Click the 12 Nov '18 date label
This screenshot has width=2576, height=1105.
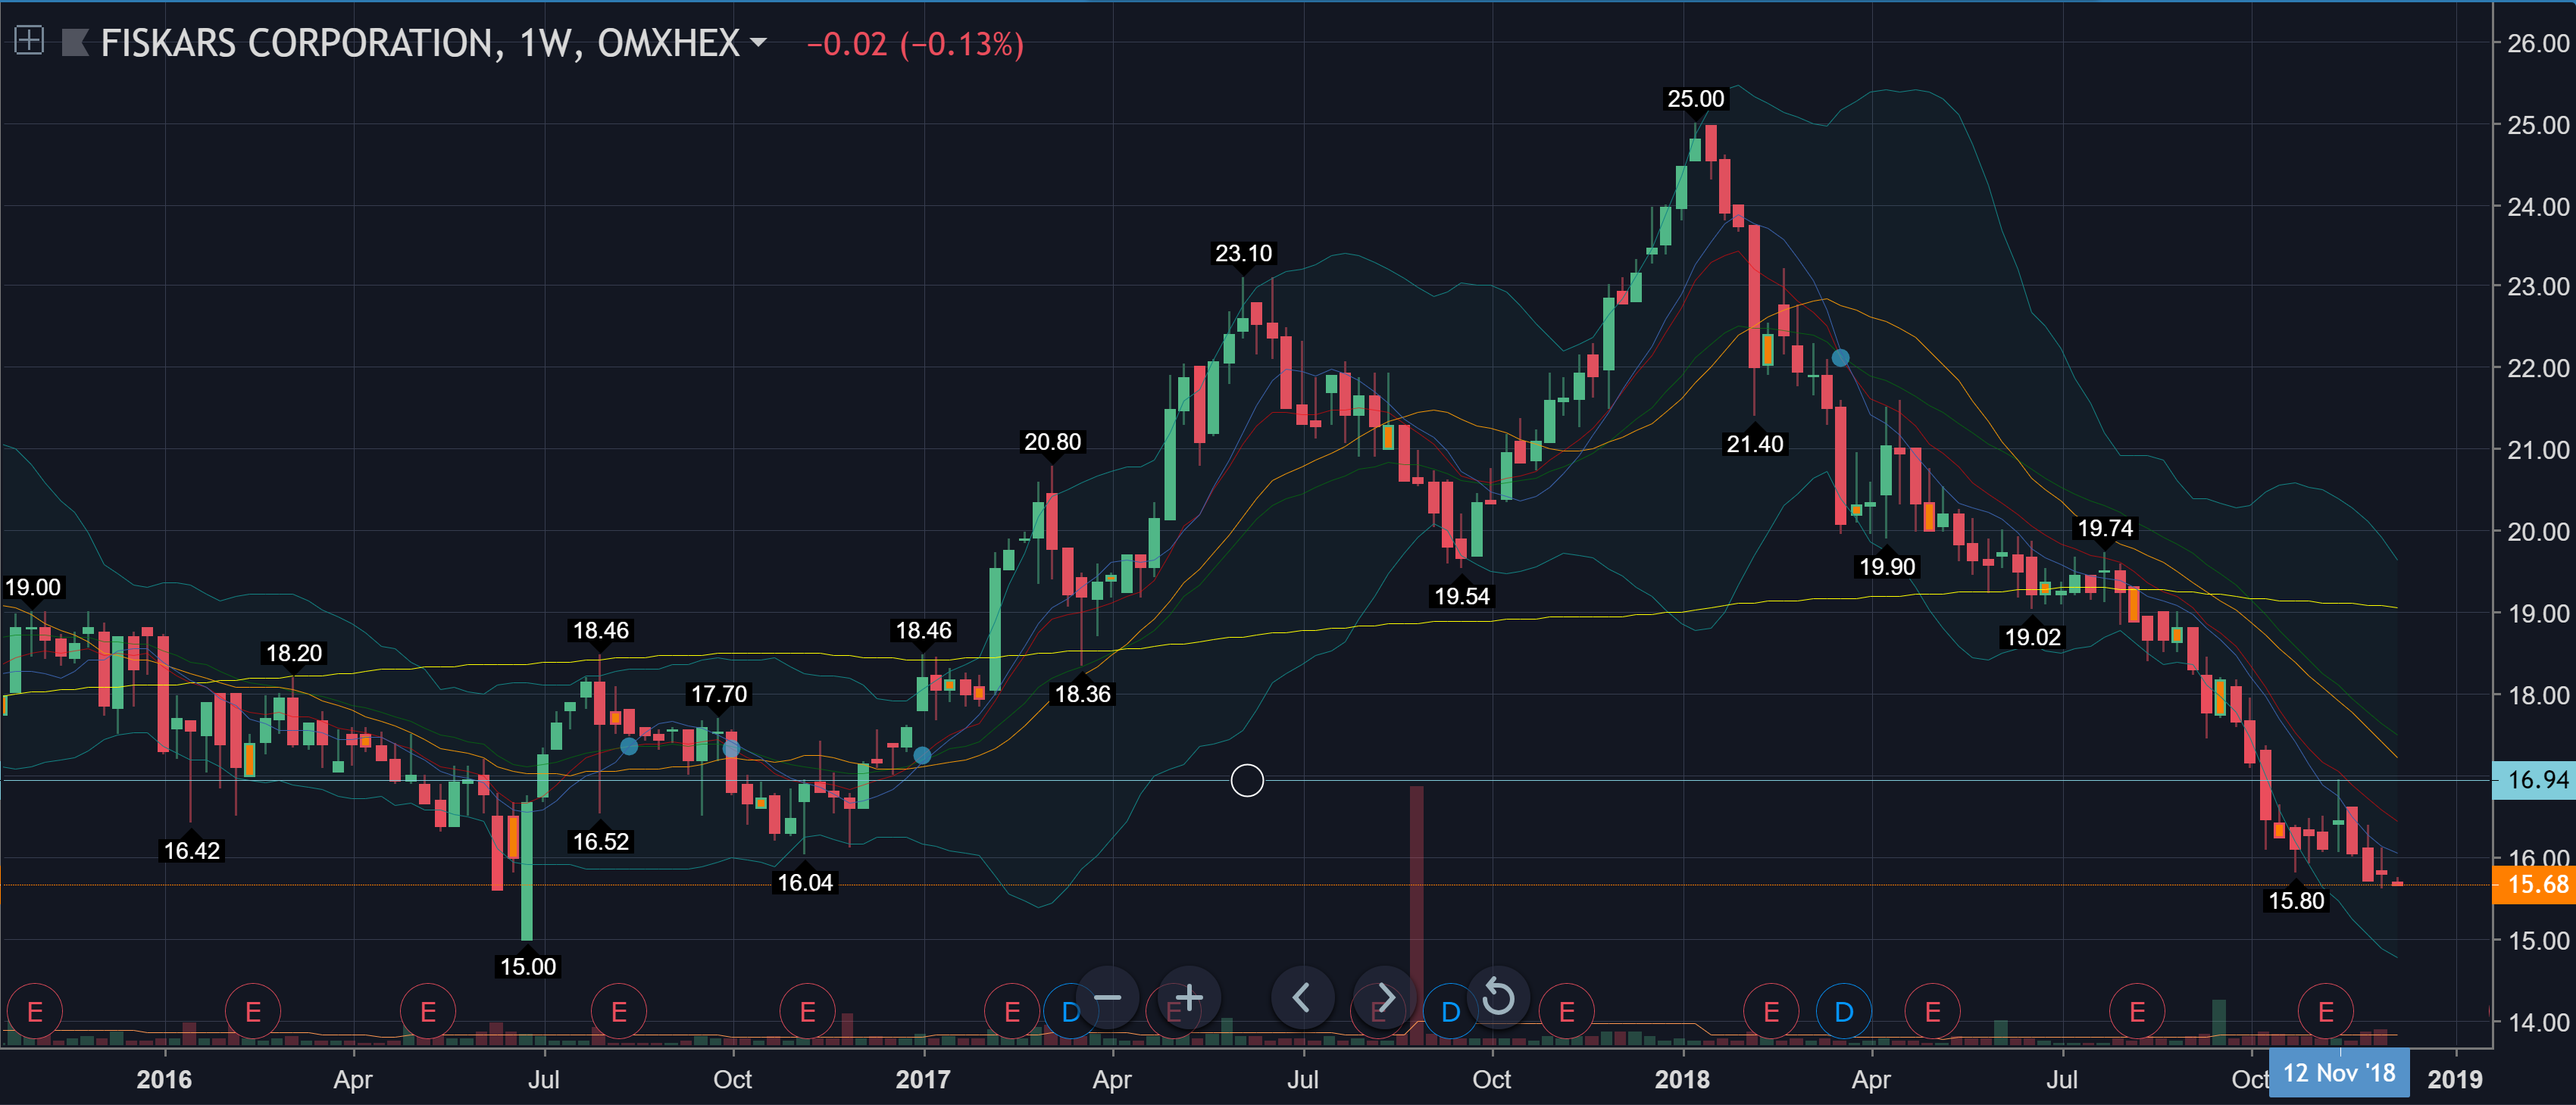coord(2338,1073)
